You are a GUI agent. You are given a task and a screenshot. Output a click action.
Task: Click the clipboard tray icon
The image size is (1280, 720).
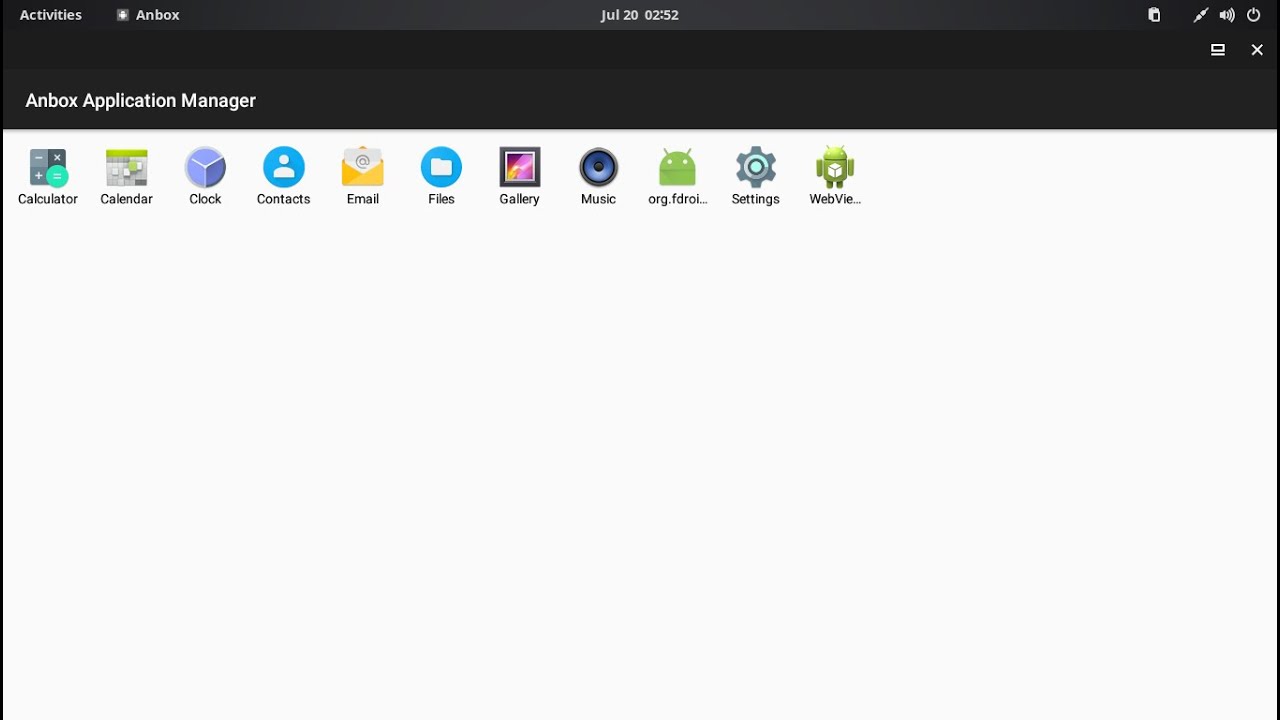coord(1154,15)
